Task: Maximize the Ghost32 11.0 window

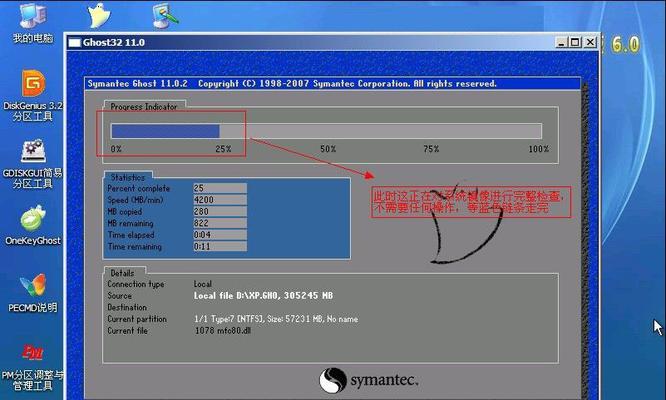Action: pyautogui.click(x=577, y=42)
